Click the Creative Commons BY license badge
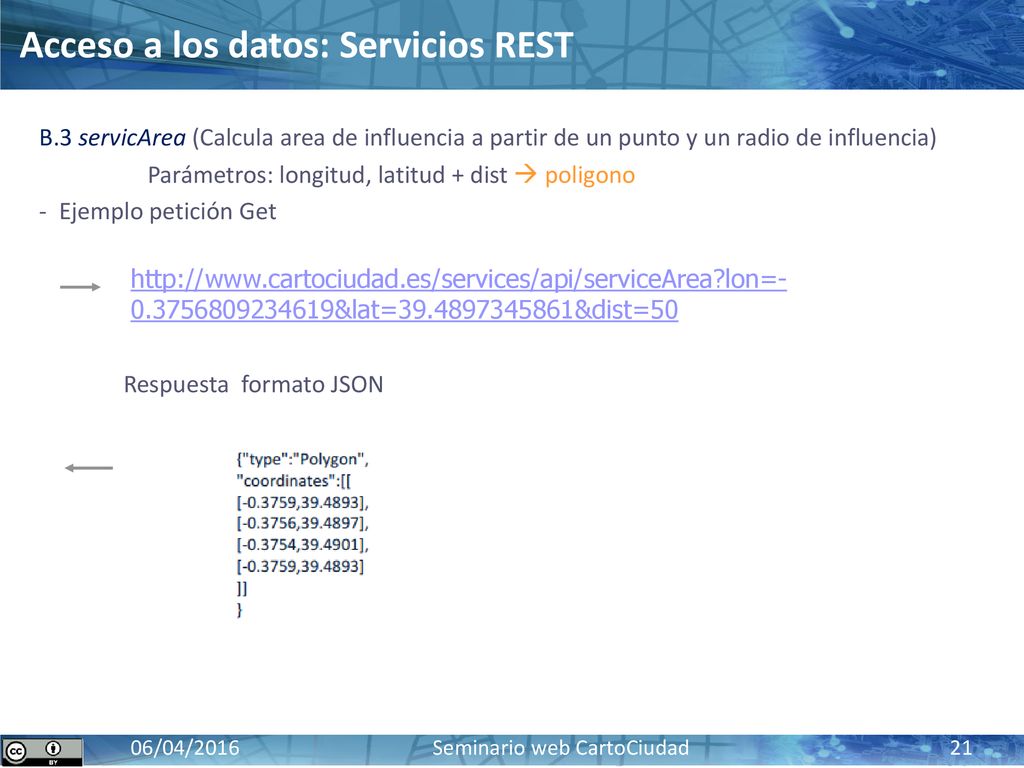1024x768 pixels. (42, 751)
